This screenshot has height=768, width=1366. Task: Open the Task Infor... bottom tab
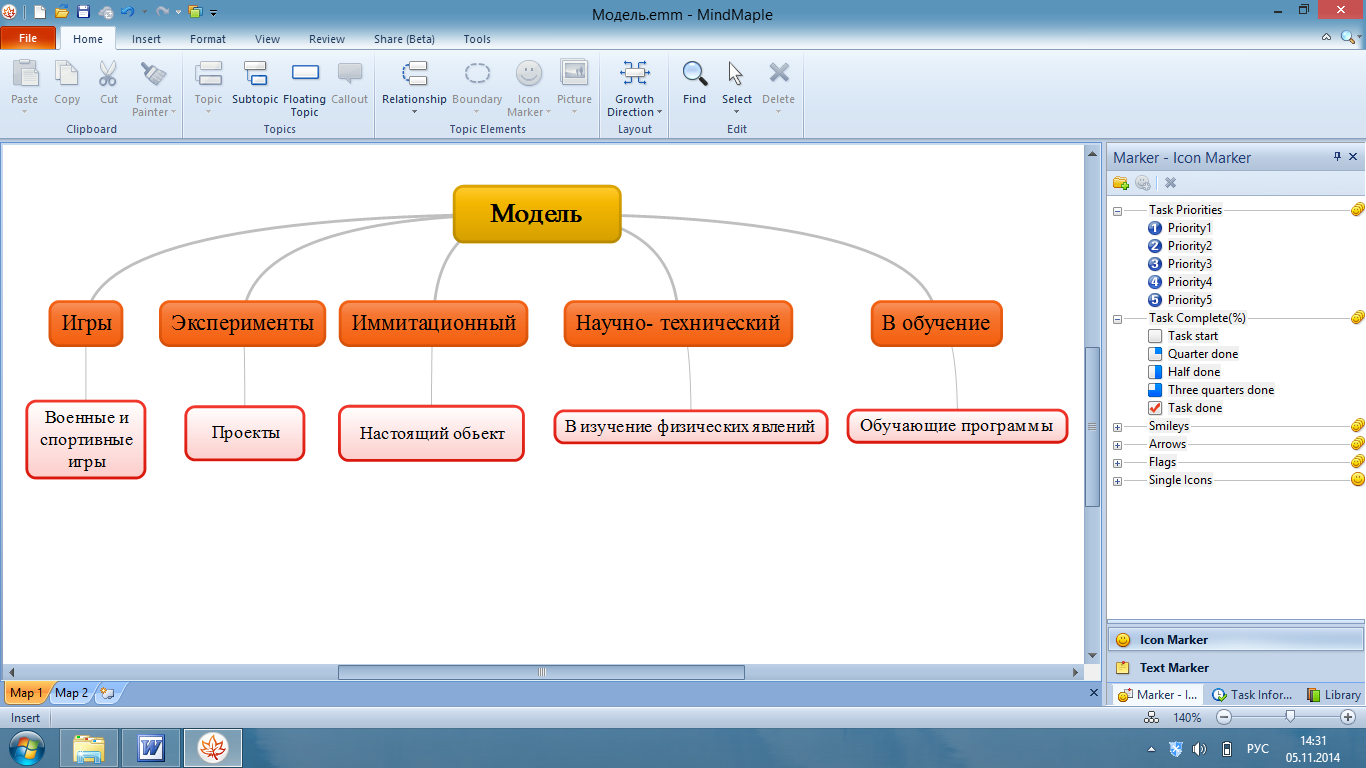[1252, 695]
